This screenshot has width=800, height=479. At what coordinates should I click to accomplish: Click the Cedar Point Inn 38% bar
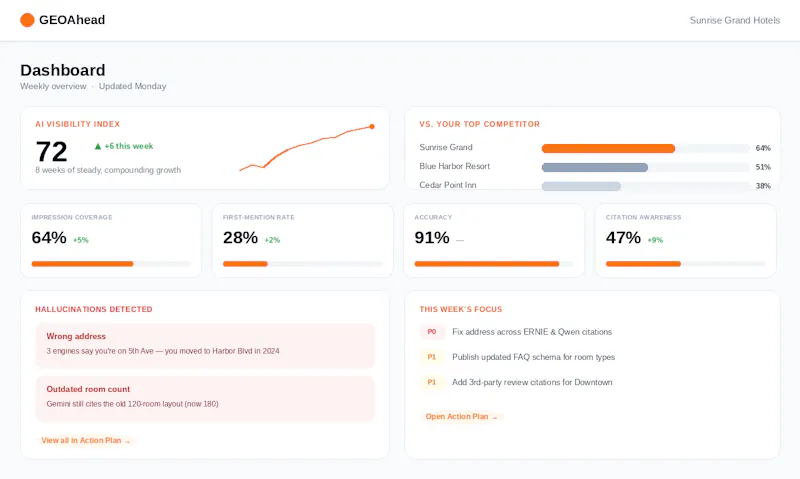click(581, 186)
